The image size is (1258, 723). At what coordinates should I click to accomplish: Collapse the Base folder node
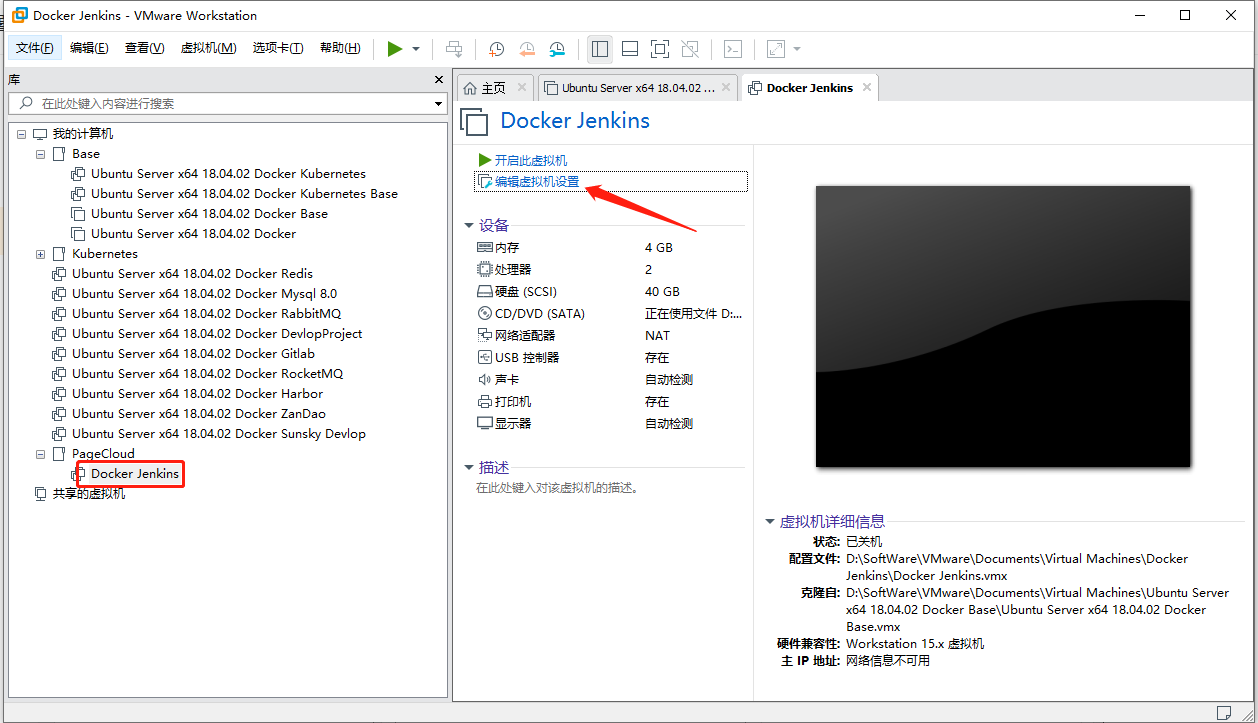(40, 154)
